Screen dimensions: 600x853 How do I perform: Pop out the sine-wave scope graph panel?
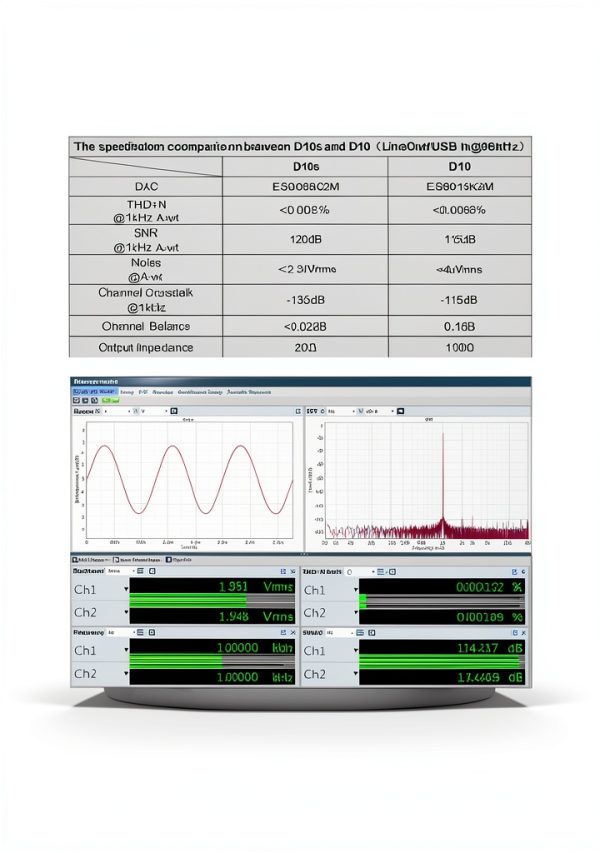[x=298, y=411]
